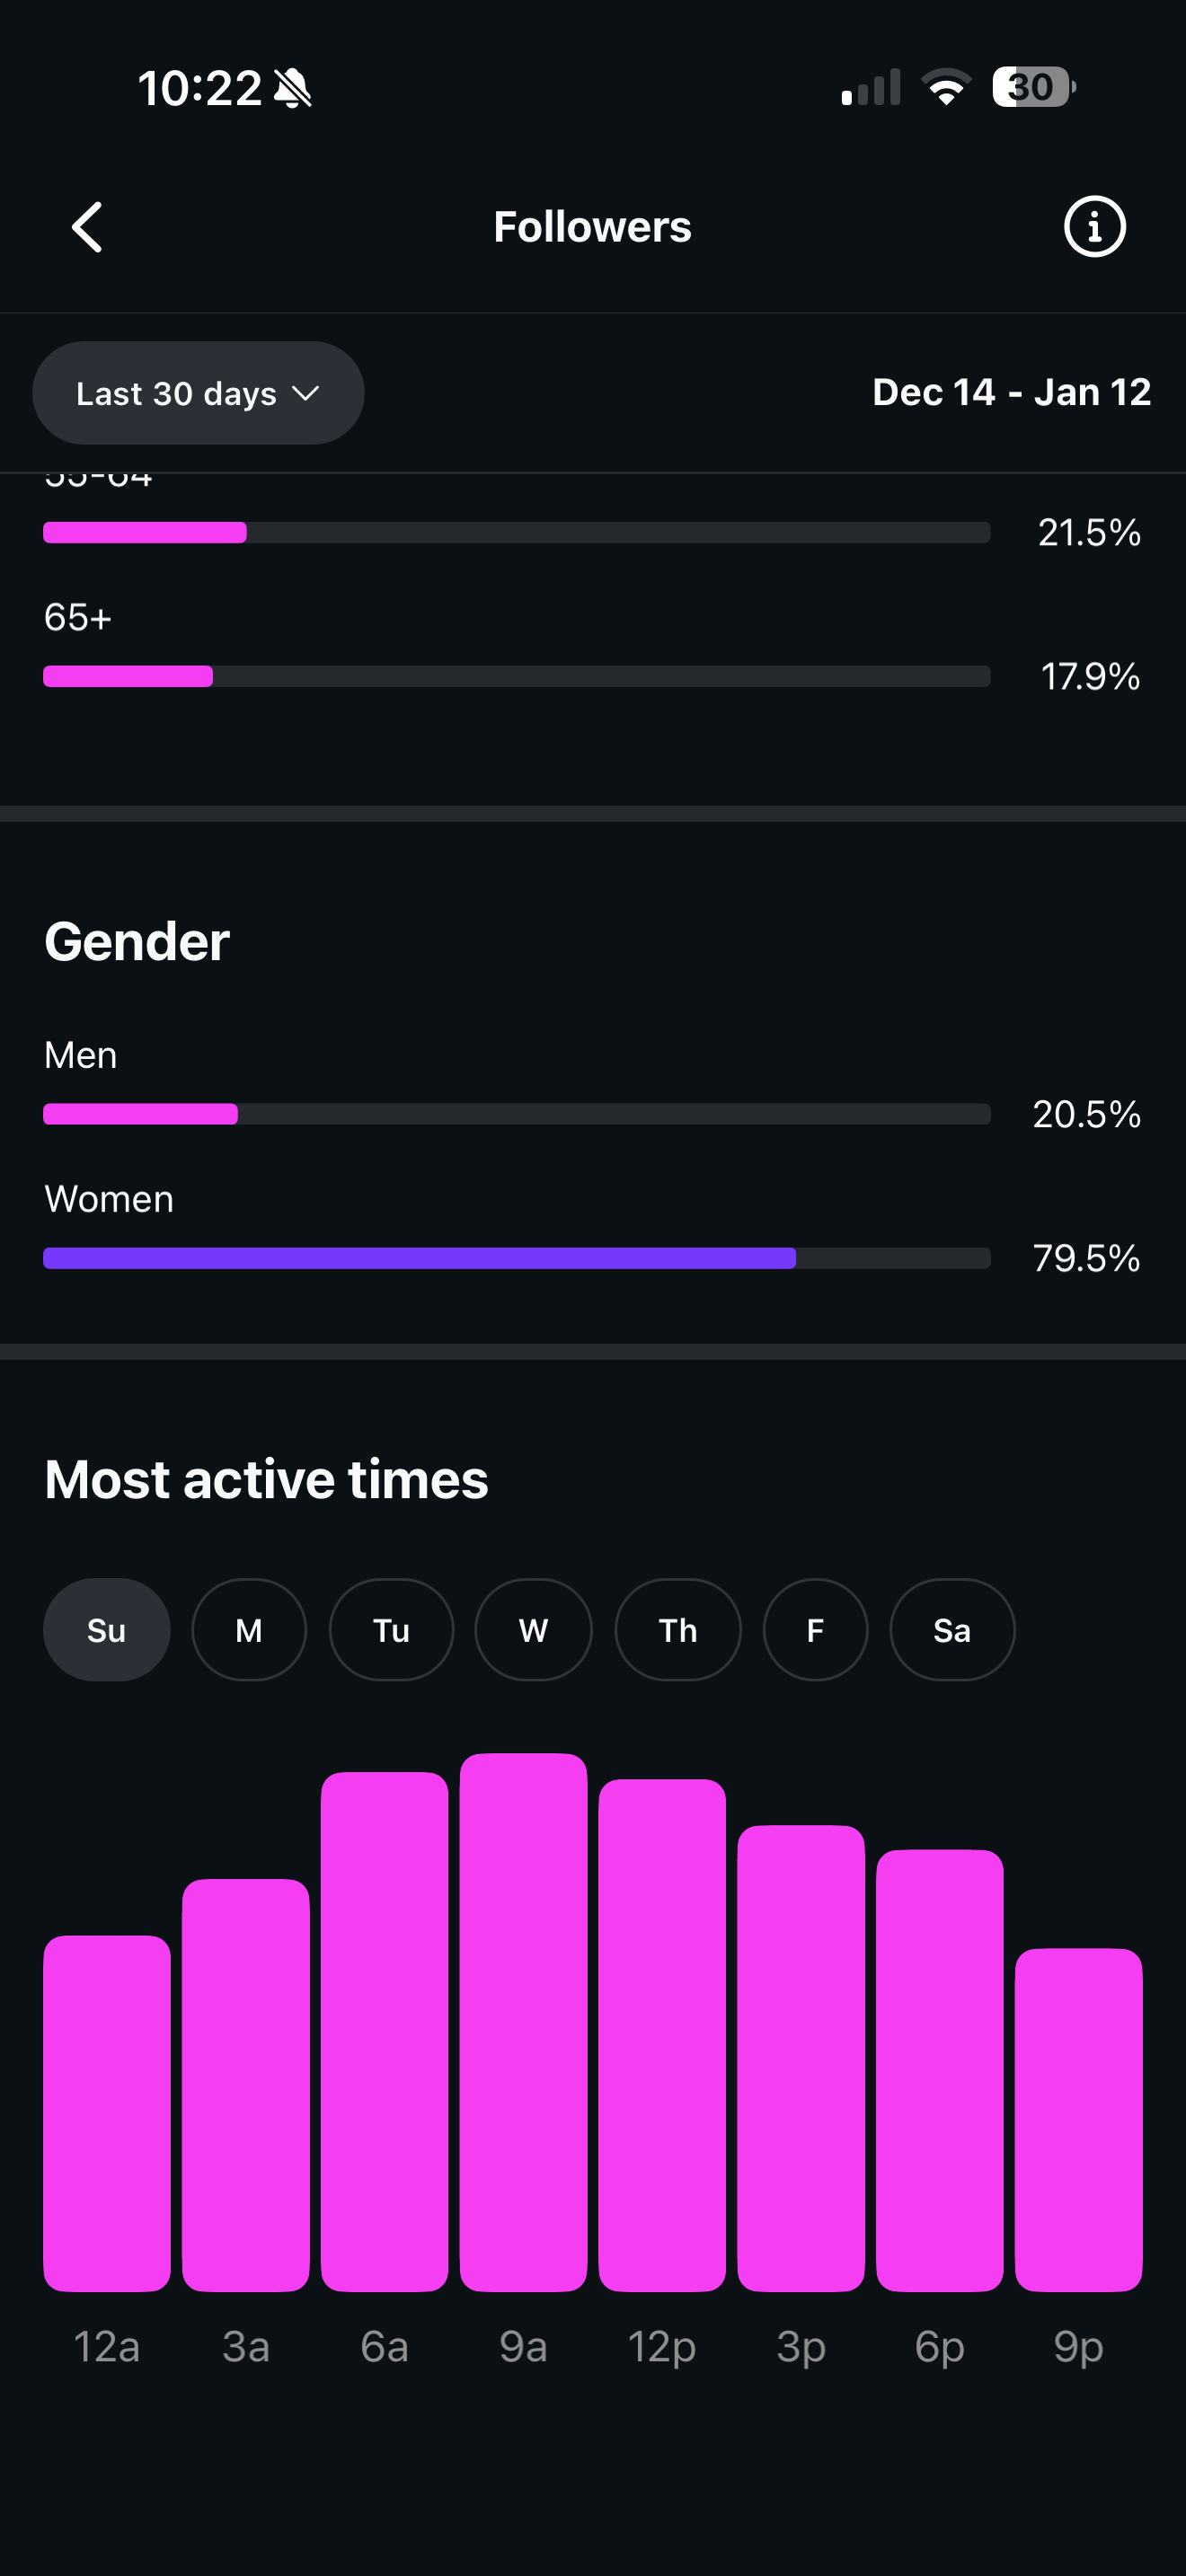Screen dimensions: 1186x2576
Task: Tap the 65+ age group bar
Action: coord(517,676)
